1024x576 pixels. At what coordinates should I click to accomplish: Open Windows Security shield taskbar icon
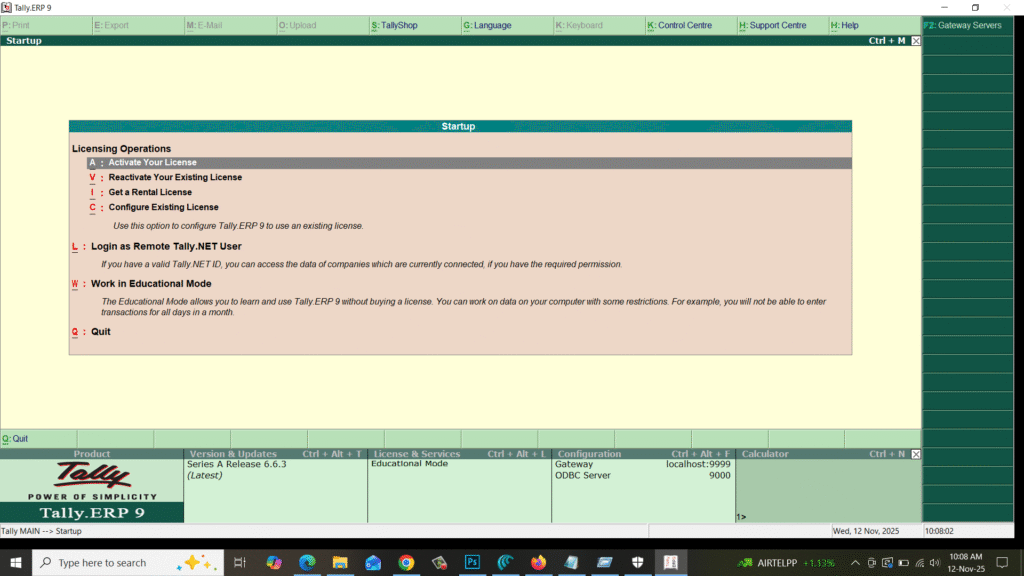point(637,563)
